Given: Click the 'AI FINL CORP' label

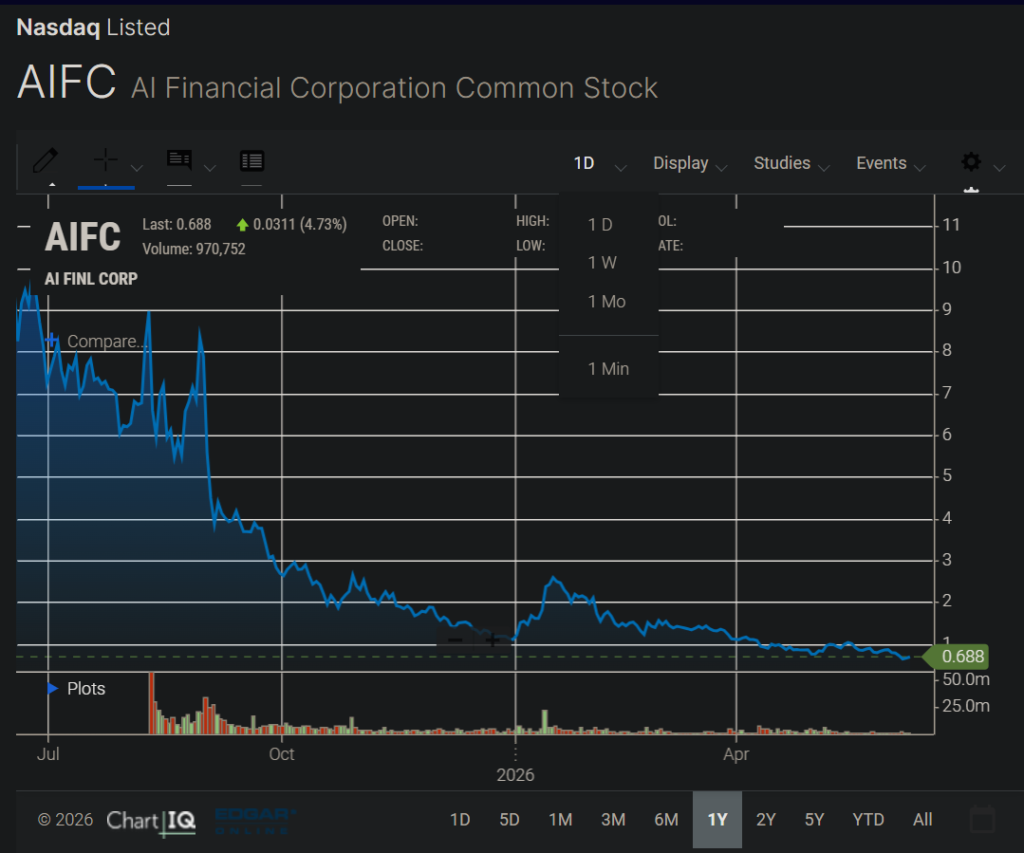Looking at the screenshot, I should pyautogui.click(x=91, y=279).
